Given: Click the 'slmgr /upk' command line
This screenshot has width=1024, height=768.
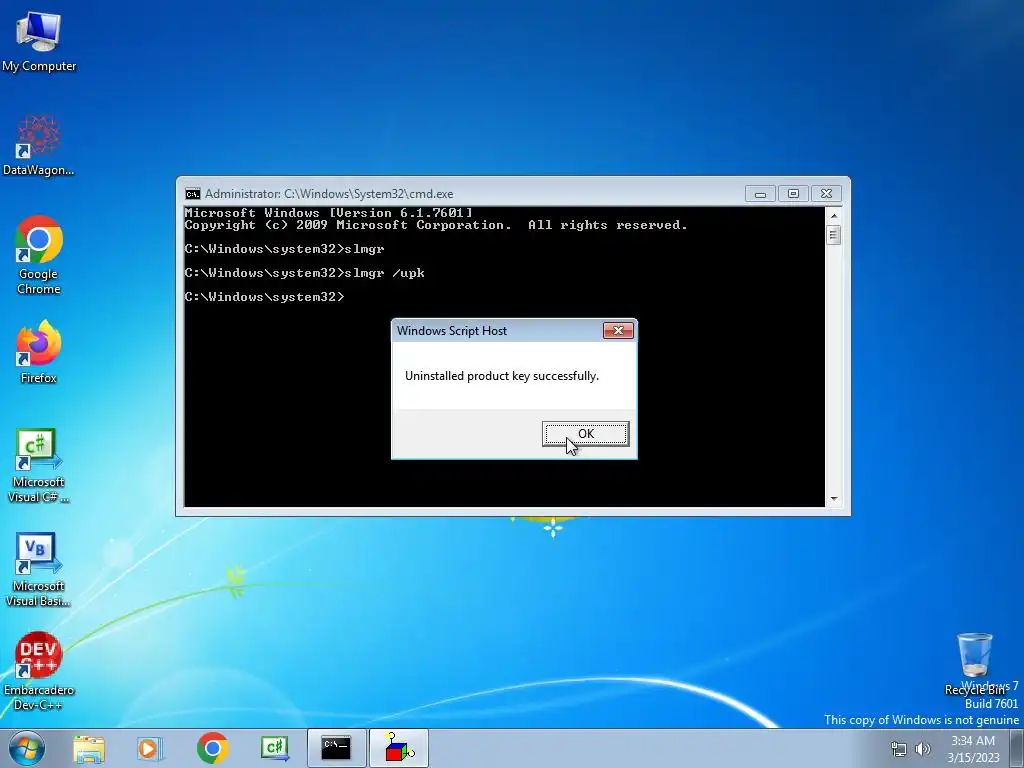Looking at the screenshot, I should 304,273.
